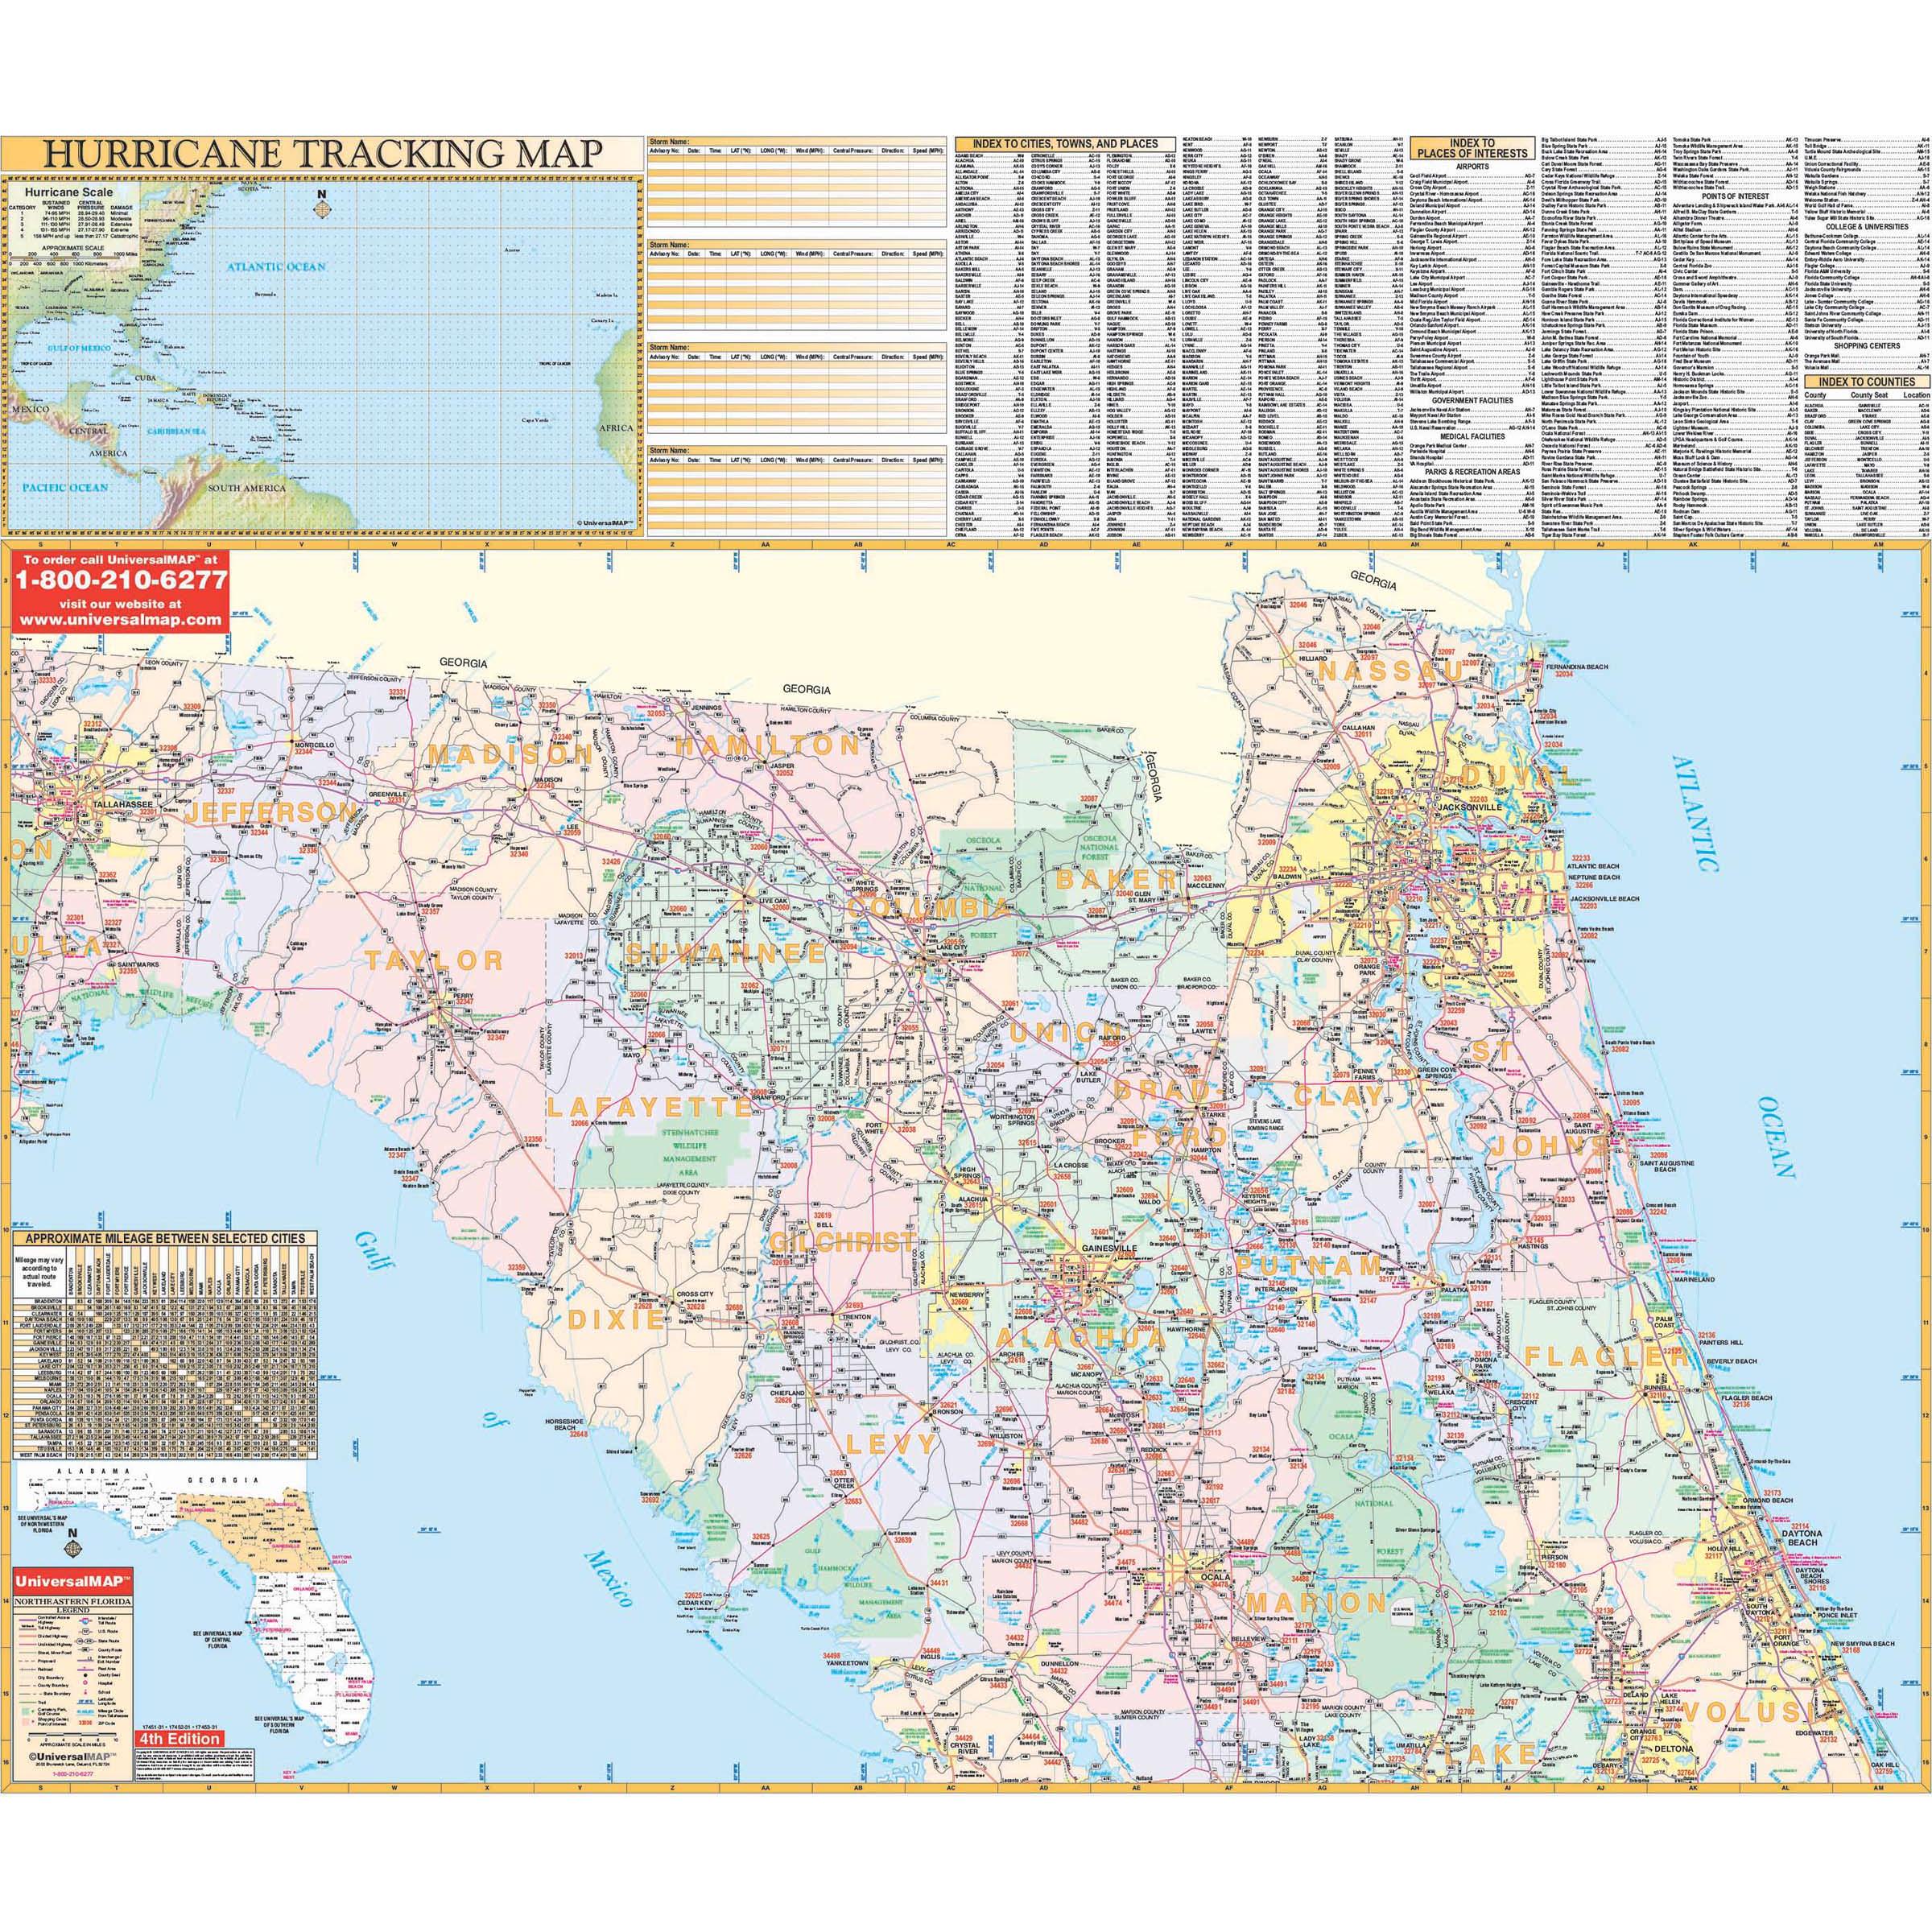The image size is (1932, 1932).
Task: Click the U.S. Route shield in the legend
Action: click(x=86, y=1632)
